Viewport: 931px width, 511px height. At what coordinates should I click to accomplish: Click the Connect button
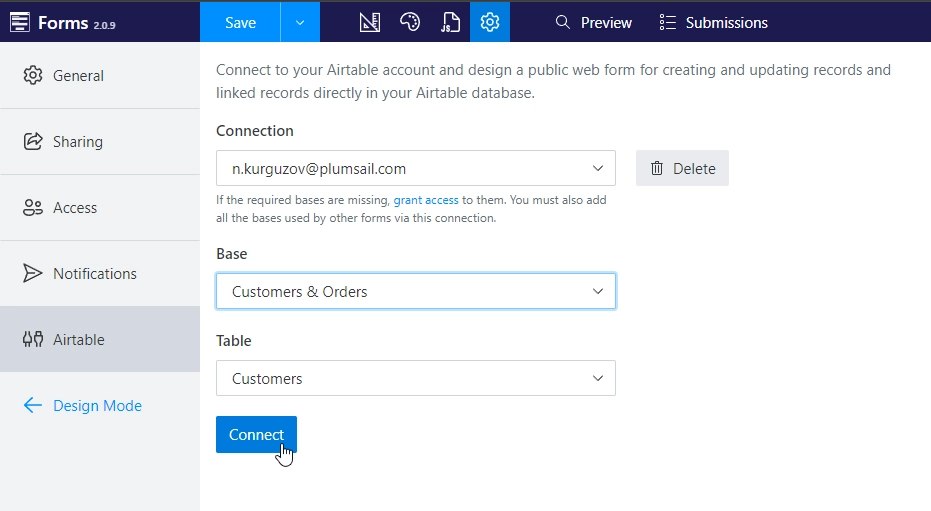tap(256, 434)
